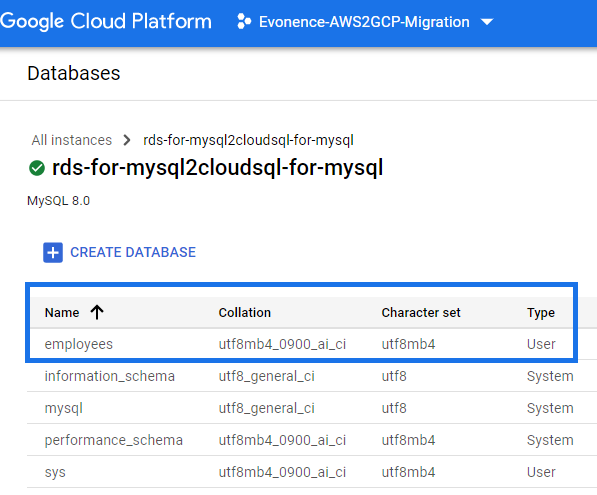The height and width of the screenshot is (495, 597).
Task: Select the mysql database row
Action: (x=301, y=408)
